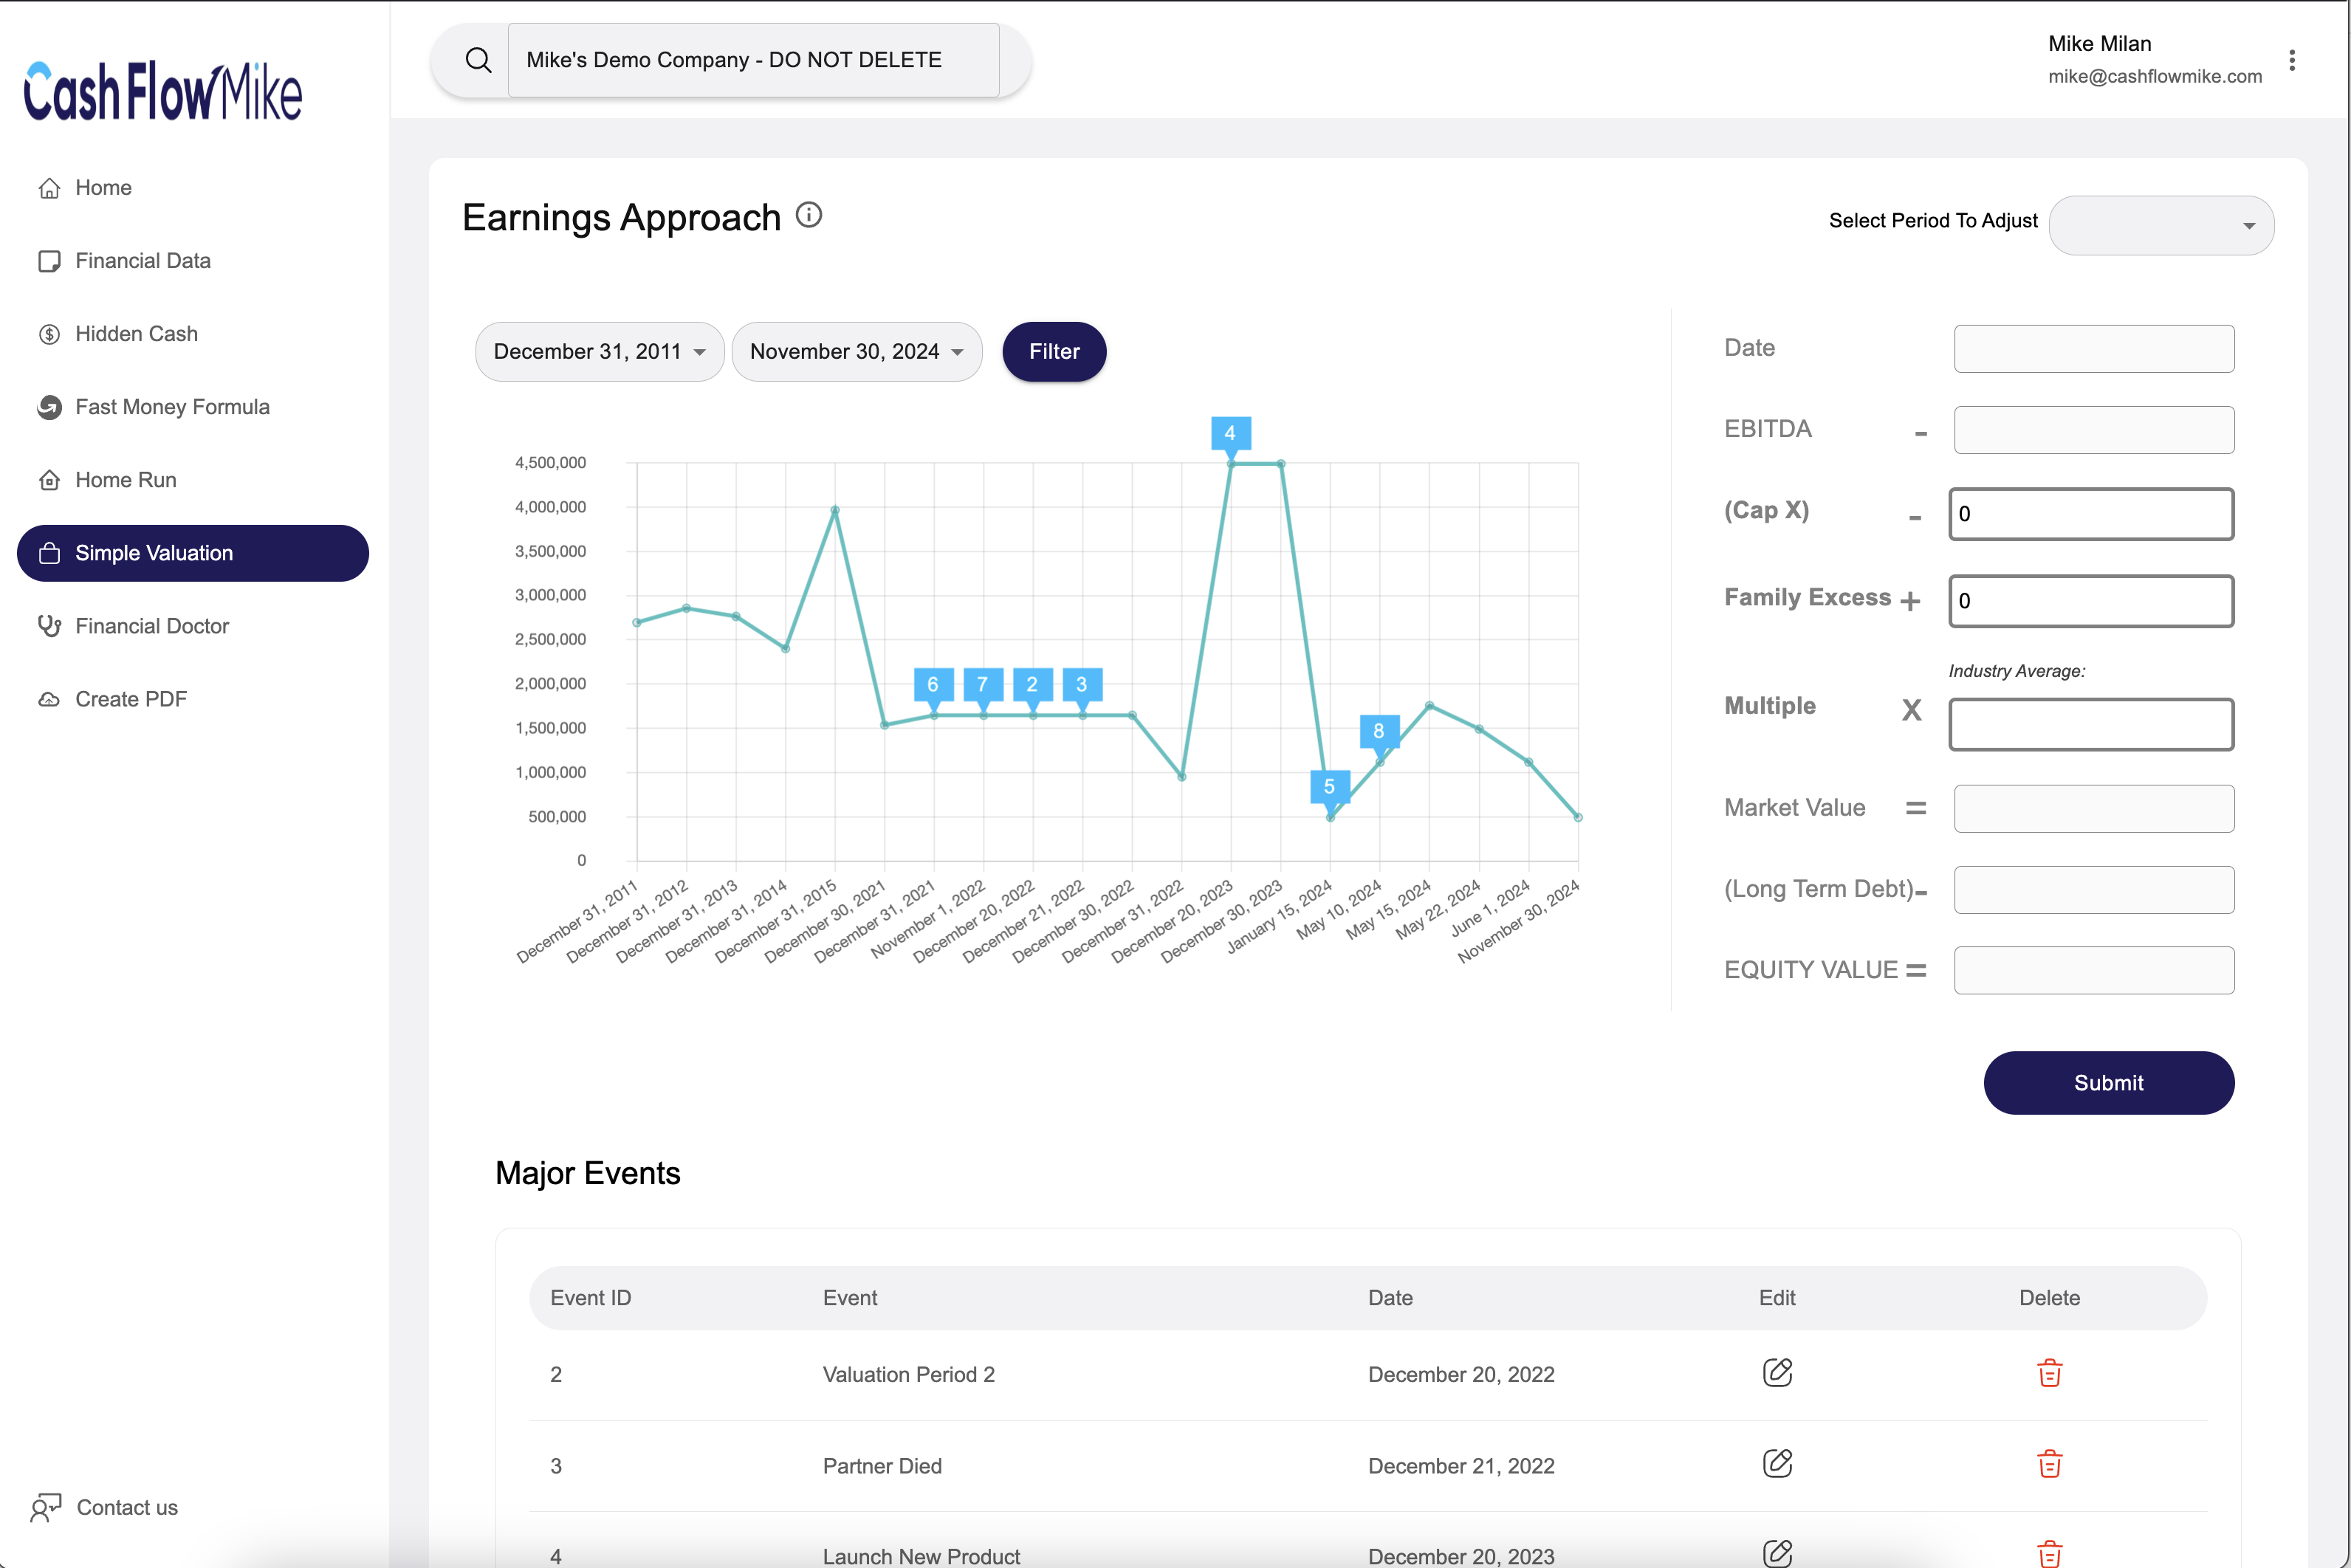2351x1568 pixels.
Task: Edit the Partner Died event
Action: pyautogui.click(x=1776, y=1464)
